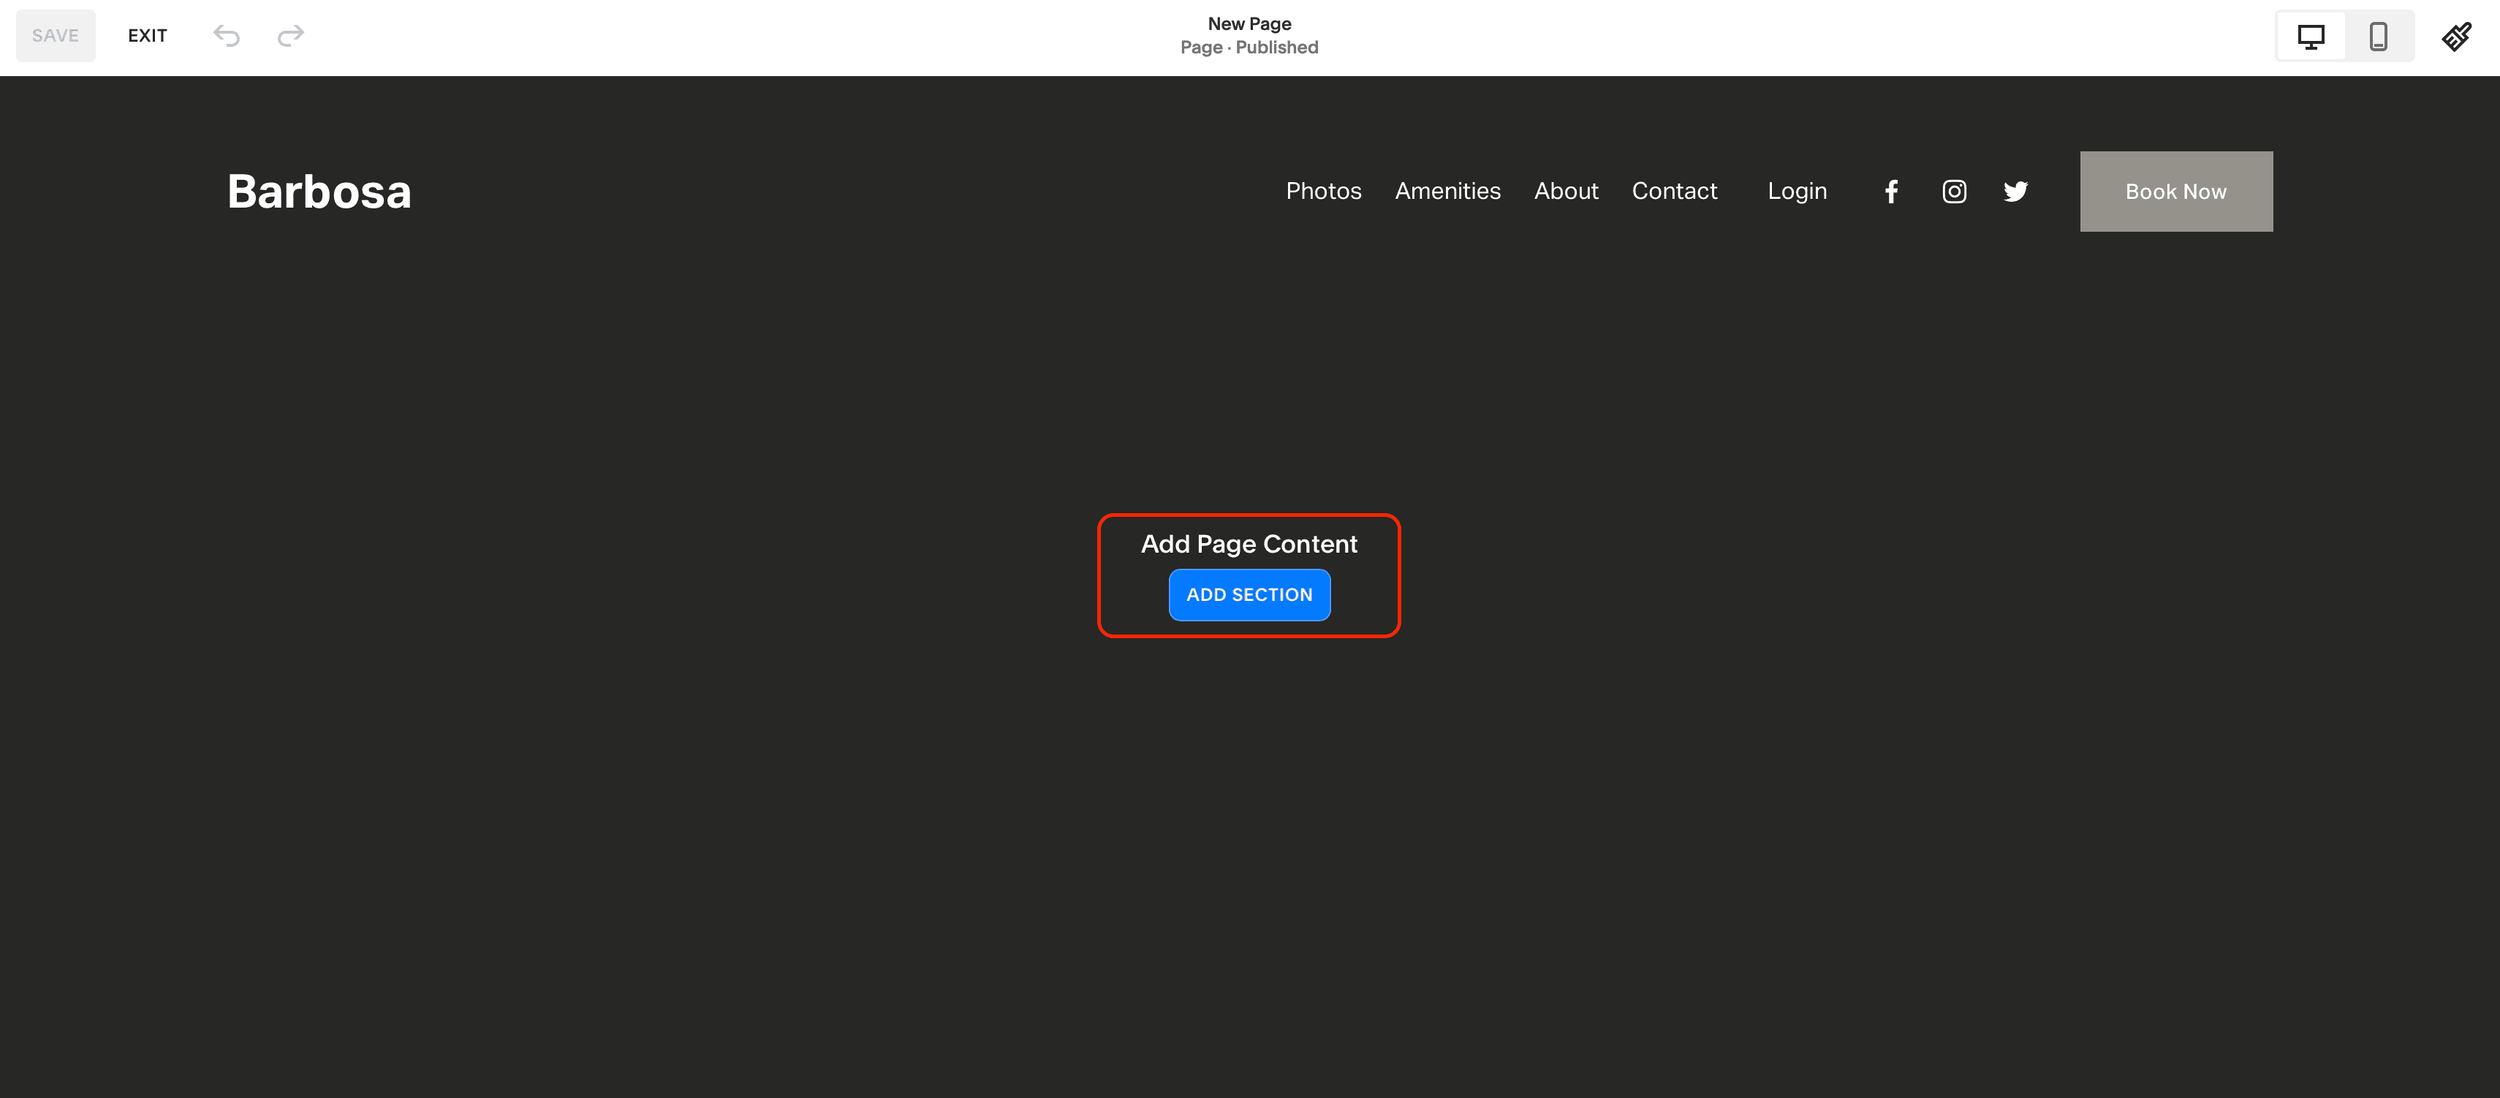Click the New Page title text
2500x1098 pixels.
coord(1249,24)
